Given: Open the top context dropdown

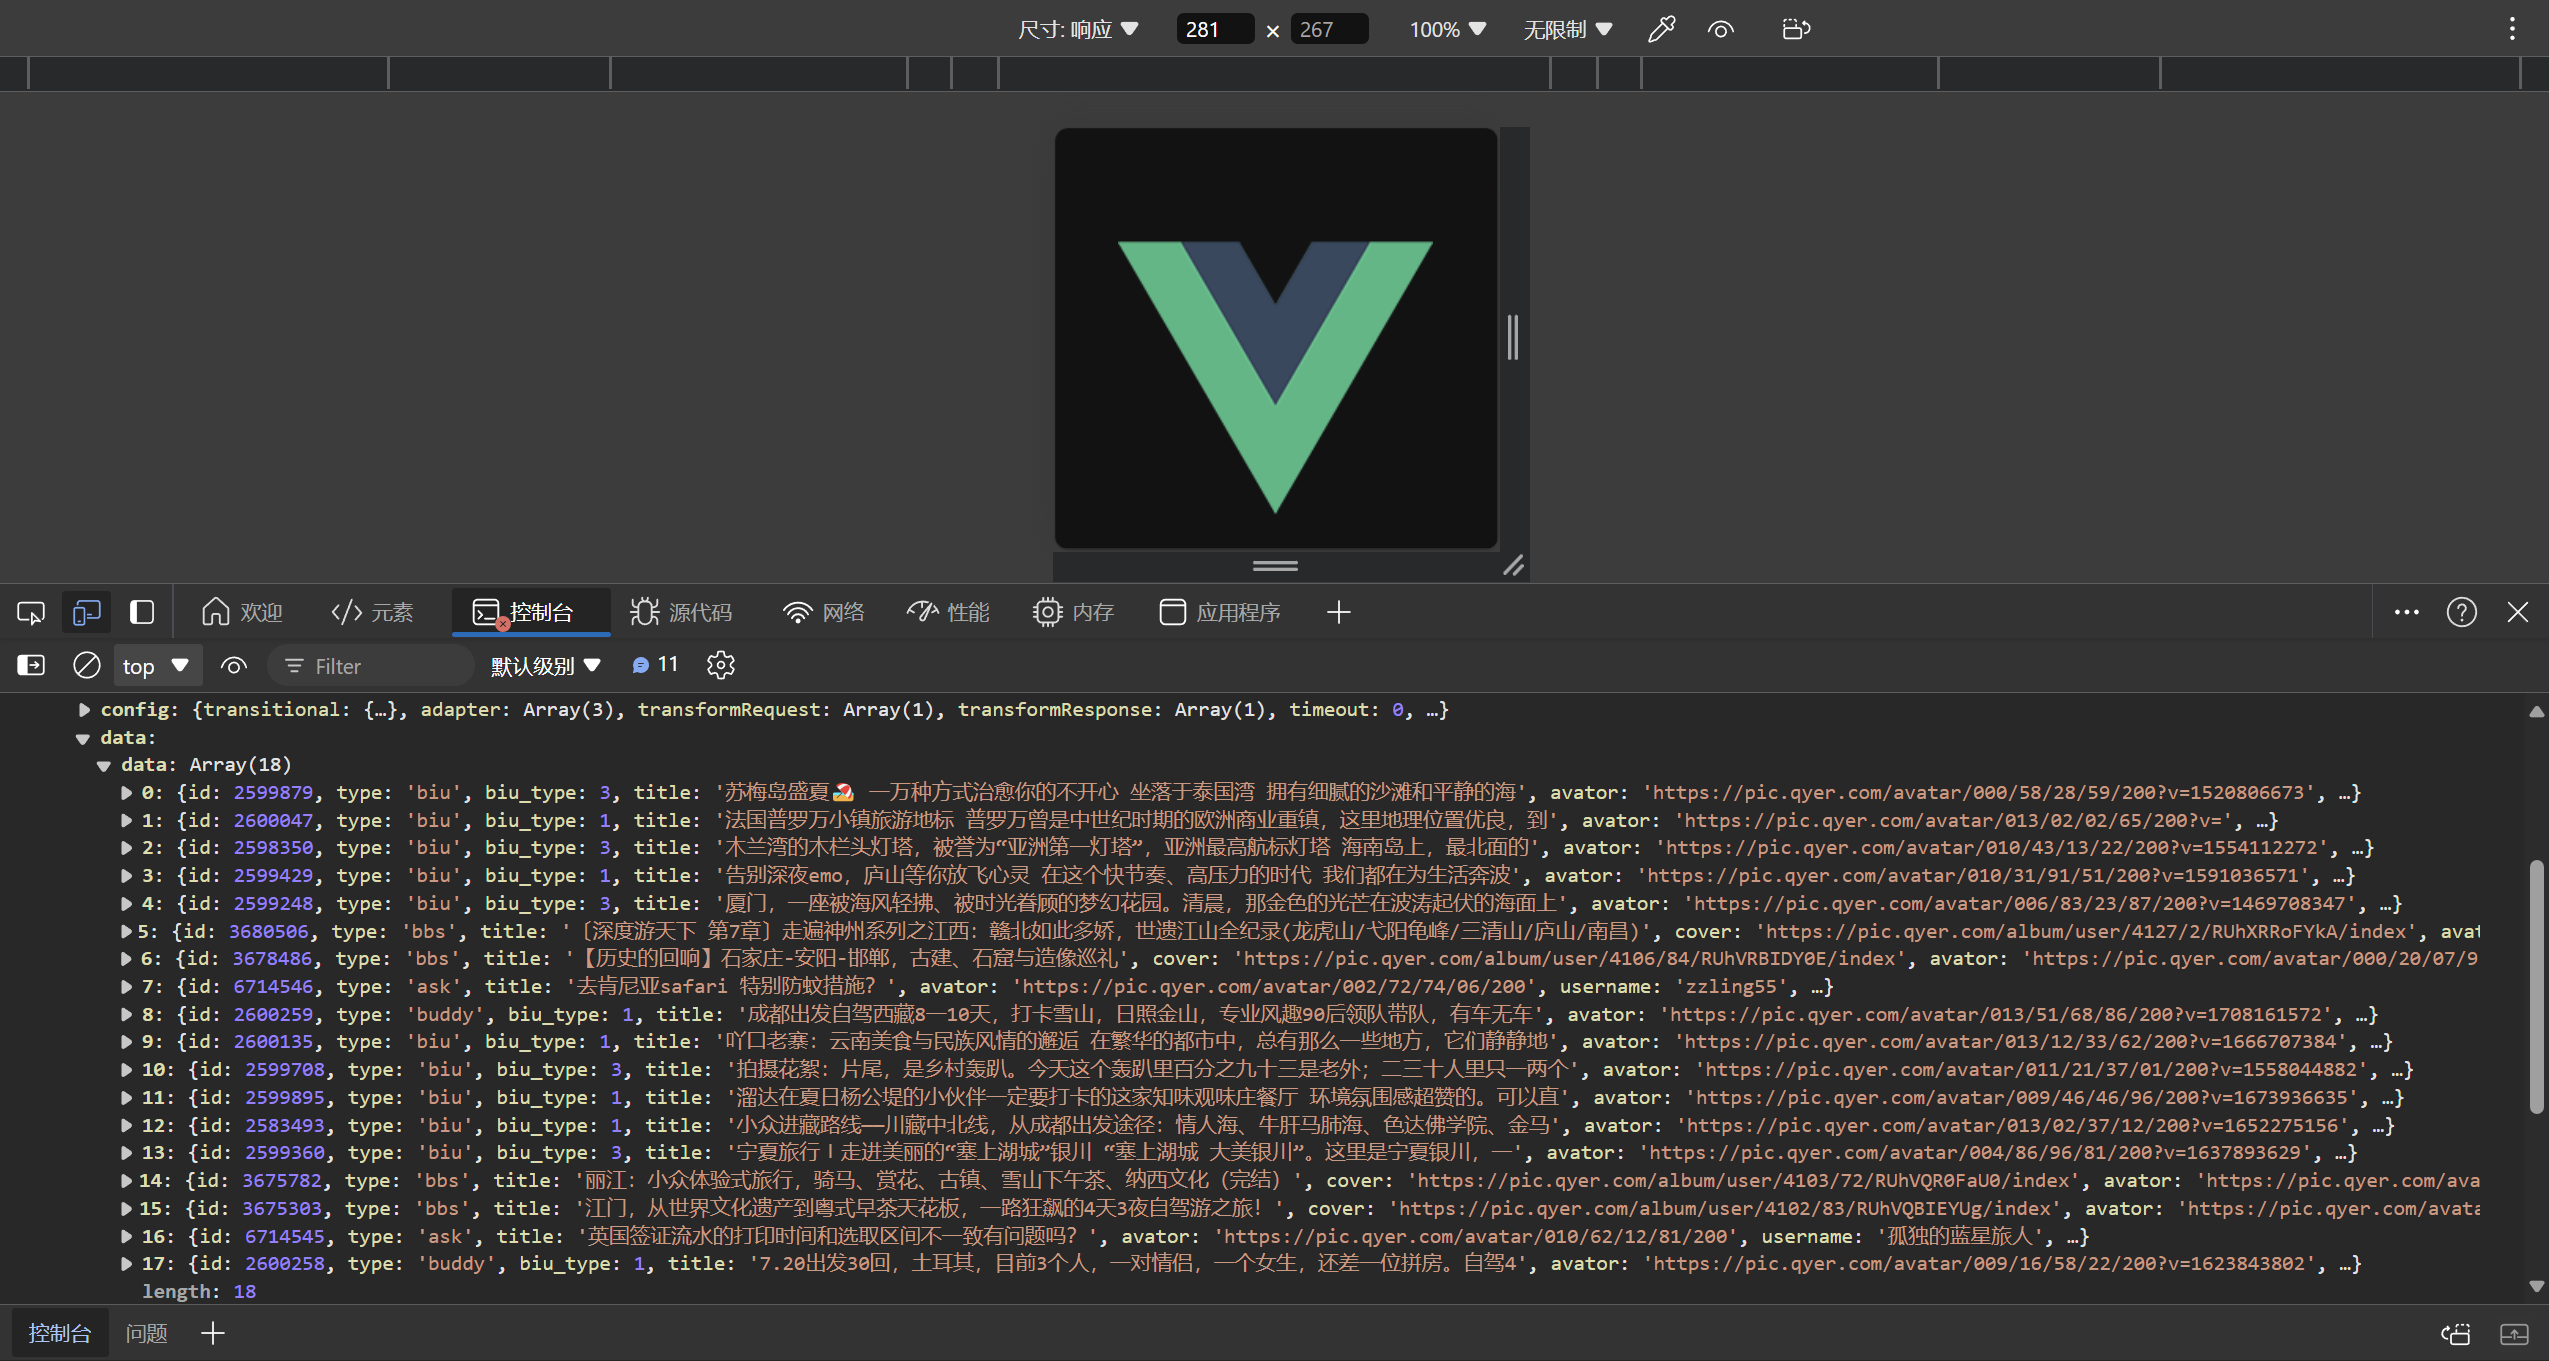Looking at the screenshot, I should pos(156,665).
